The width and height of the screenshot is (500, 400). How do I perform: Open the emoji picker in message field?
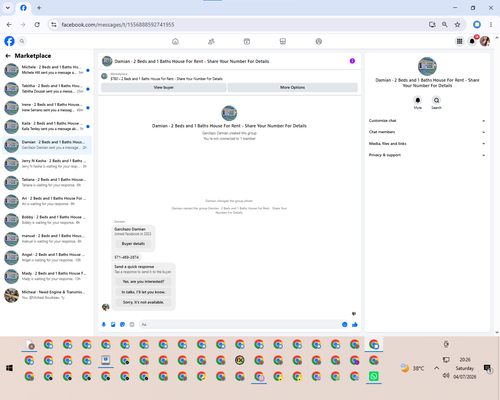coord(345,324)
